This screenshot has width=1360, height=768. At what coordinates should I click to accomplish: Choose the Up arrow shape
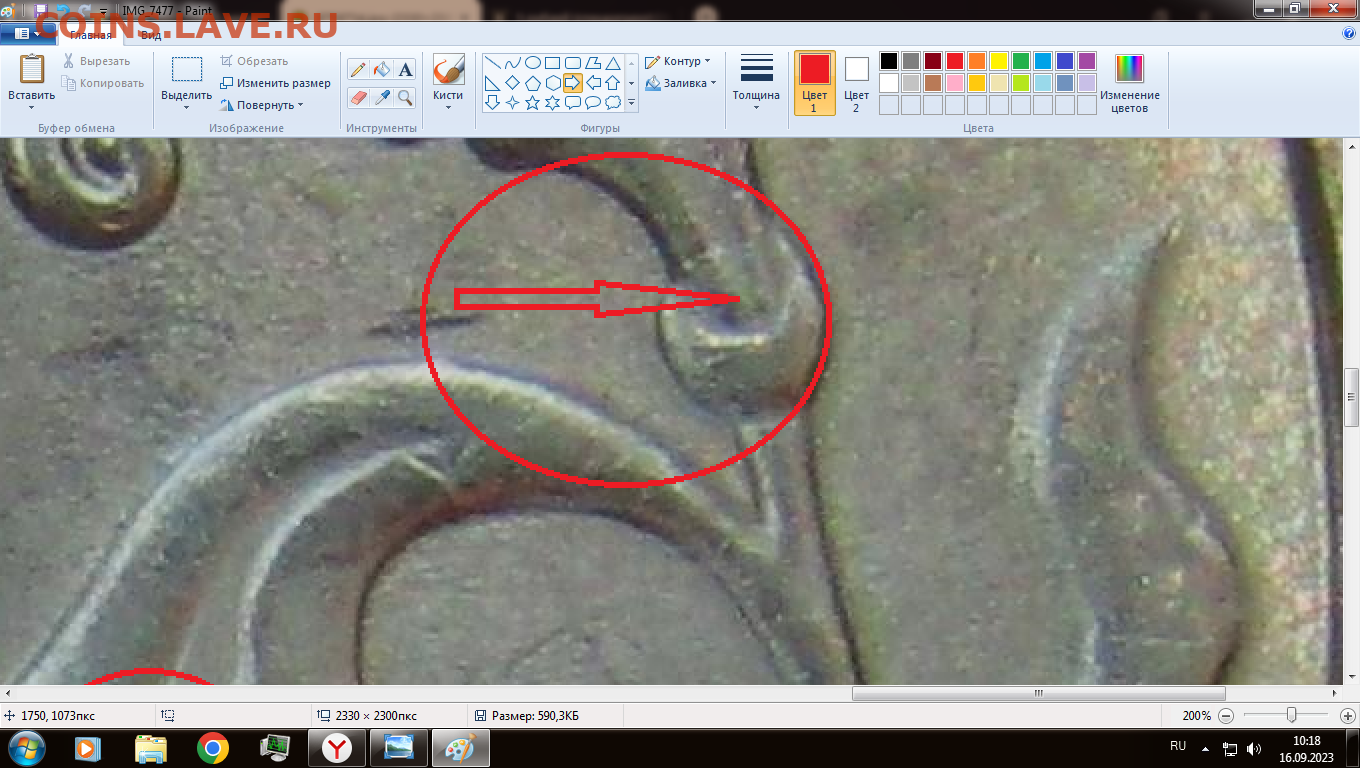pyautogui.click(x=613, y=83)
